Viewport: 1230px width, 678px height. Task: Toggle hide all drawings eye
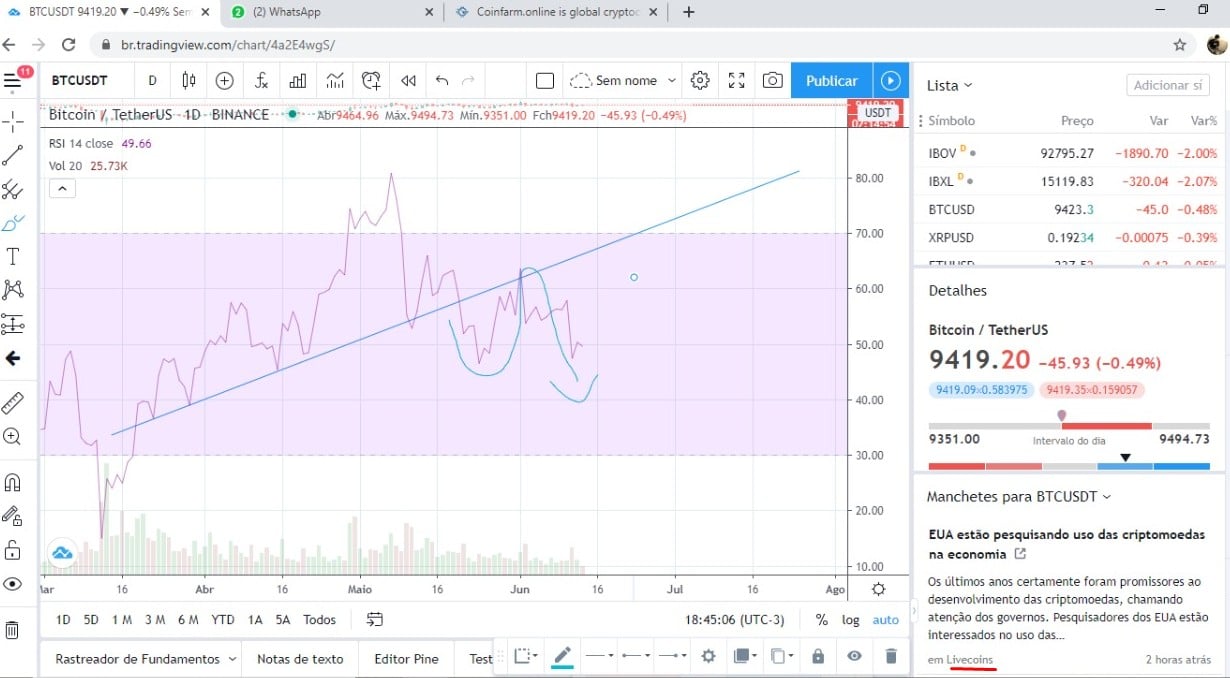pyautogui.click(x=13, y=584)
